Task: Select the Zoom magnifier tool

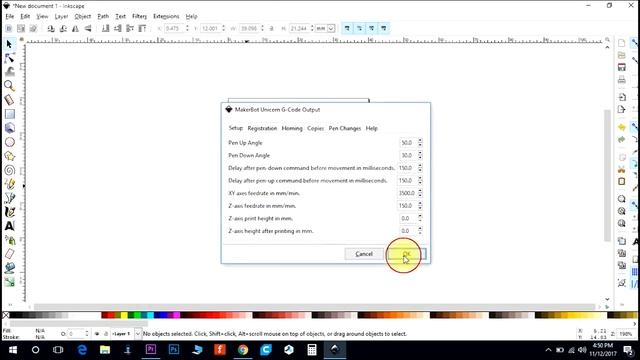Action: [x=9, y=86]
